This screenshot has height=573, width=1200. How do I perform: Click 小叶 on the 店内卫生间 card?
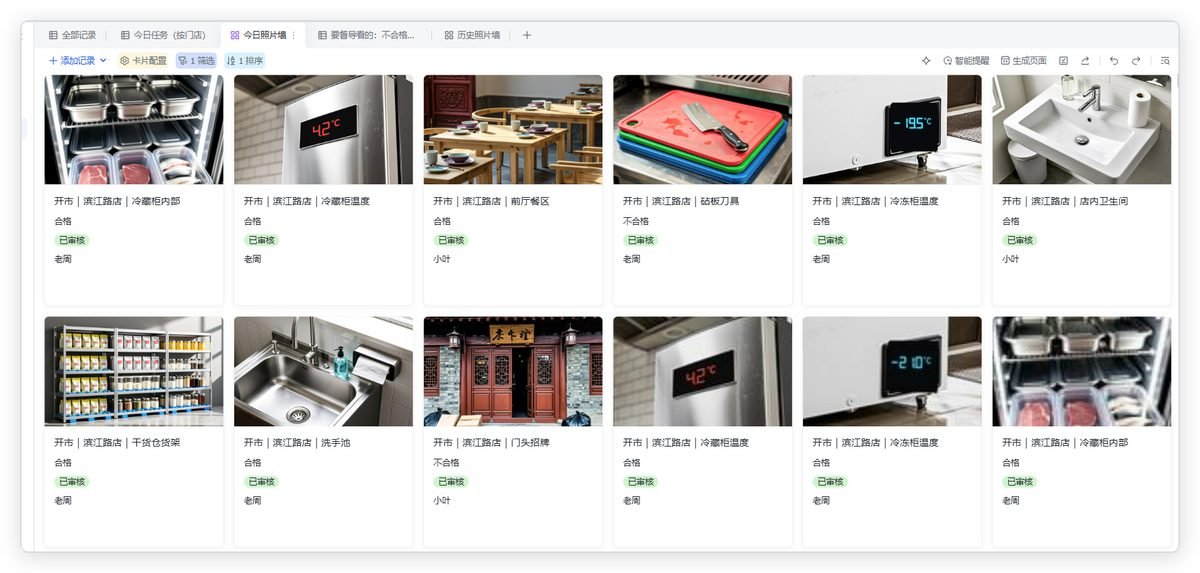[x=1011, y=259]
